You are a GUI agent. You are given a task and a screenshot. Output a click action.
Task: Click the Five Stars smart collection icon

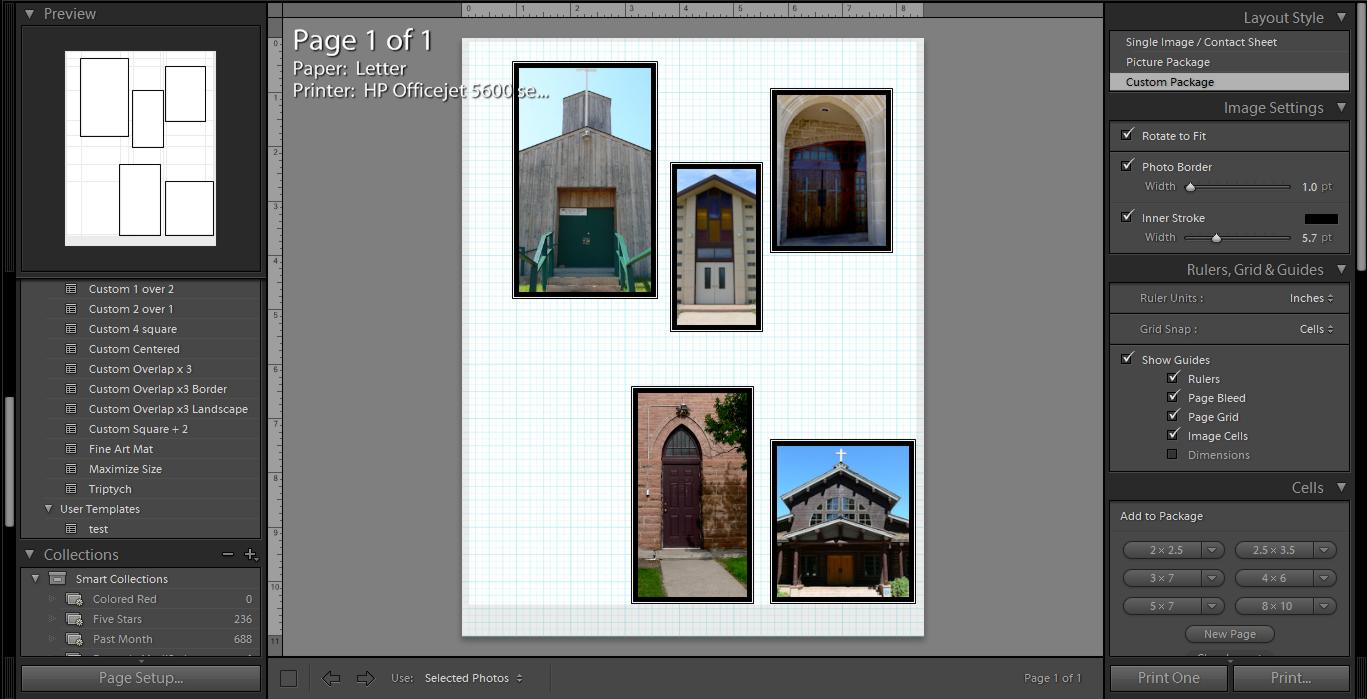coord(74,619)
